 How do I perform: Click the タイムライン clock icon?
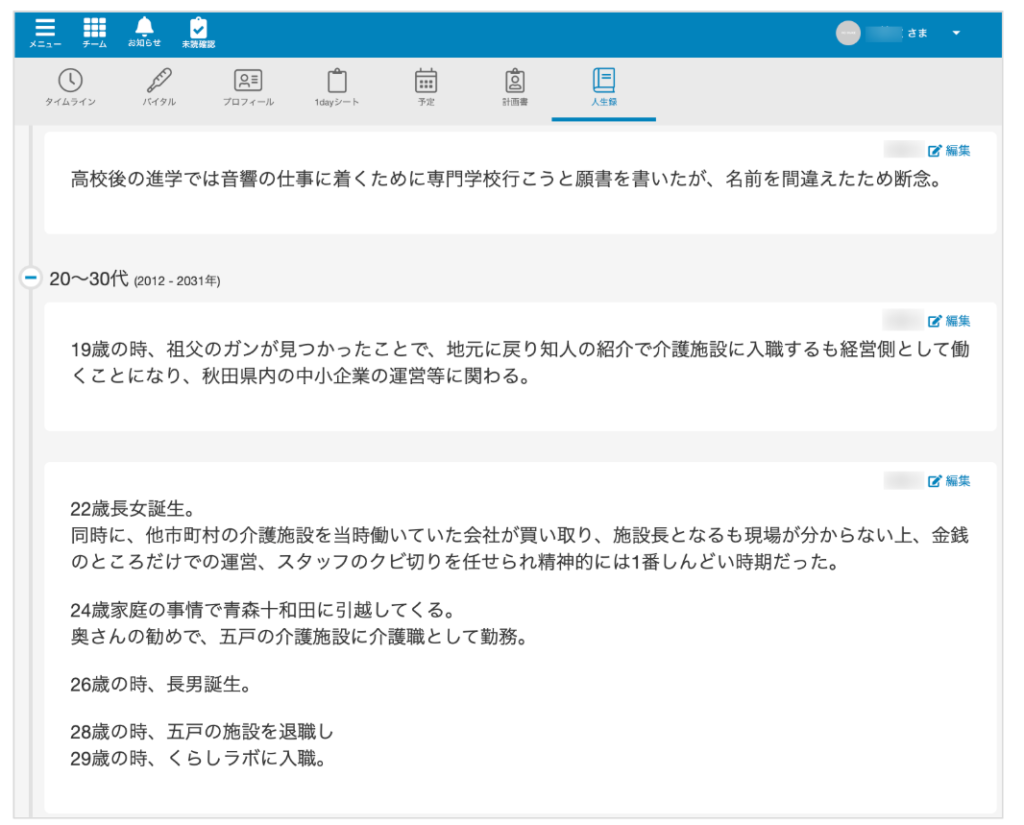70,81
